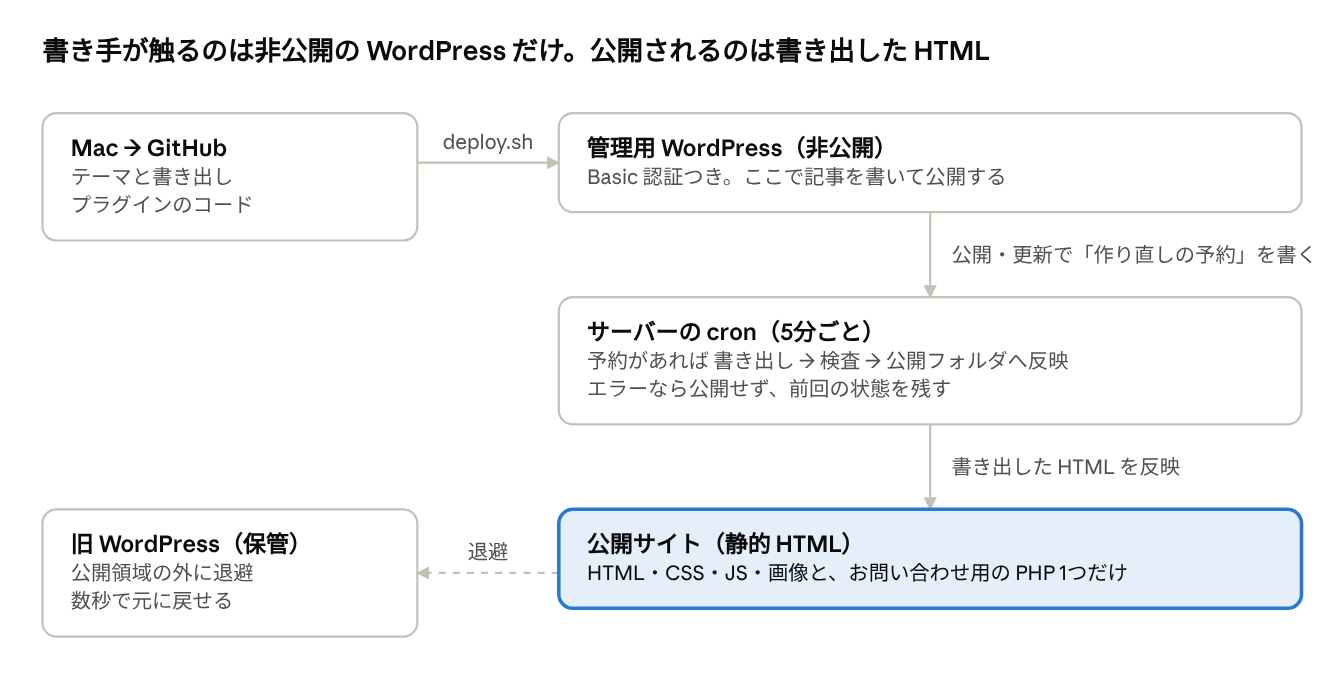Image resolution: width=1344 pixels, height=692 pixels.
Task: Select the 公開サイト（静的 HTML）heading
Action: tap(720, 544)
